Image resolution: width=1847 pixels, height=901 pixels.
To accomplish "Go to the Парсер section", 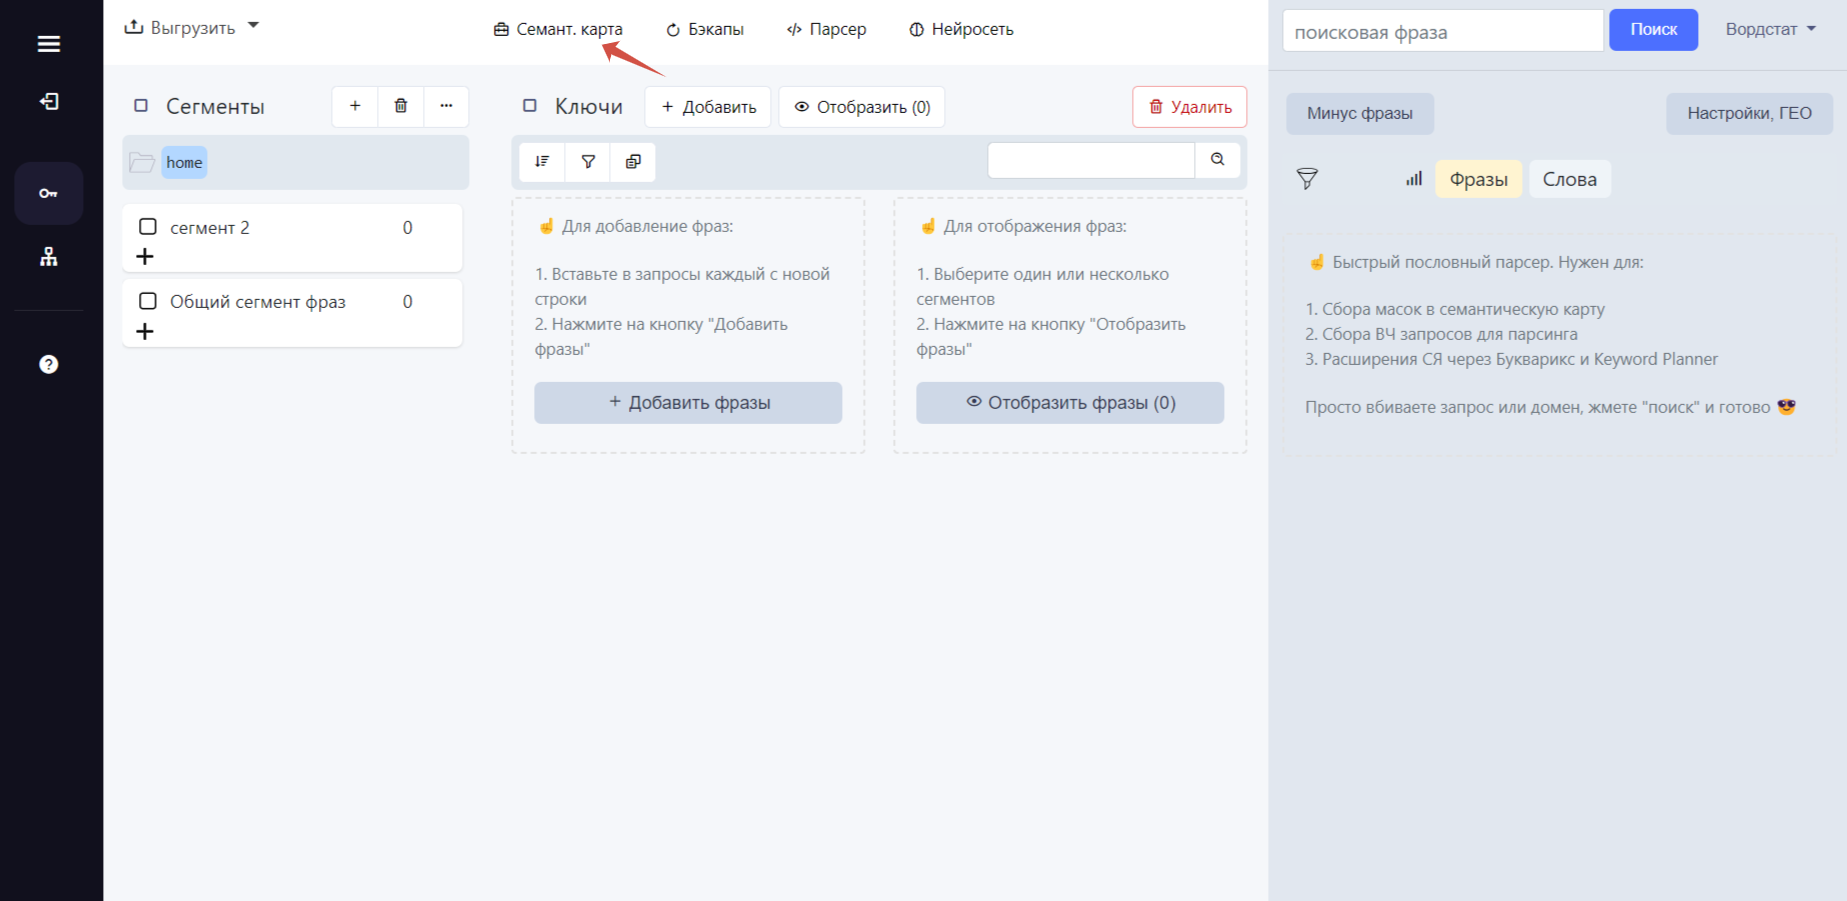I will coord(826,29).
